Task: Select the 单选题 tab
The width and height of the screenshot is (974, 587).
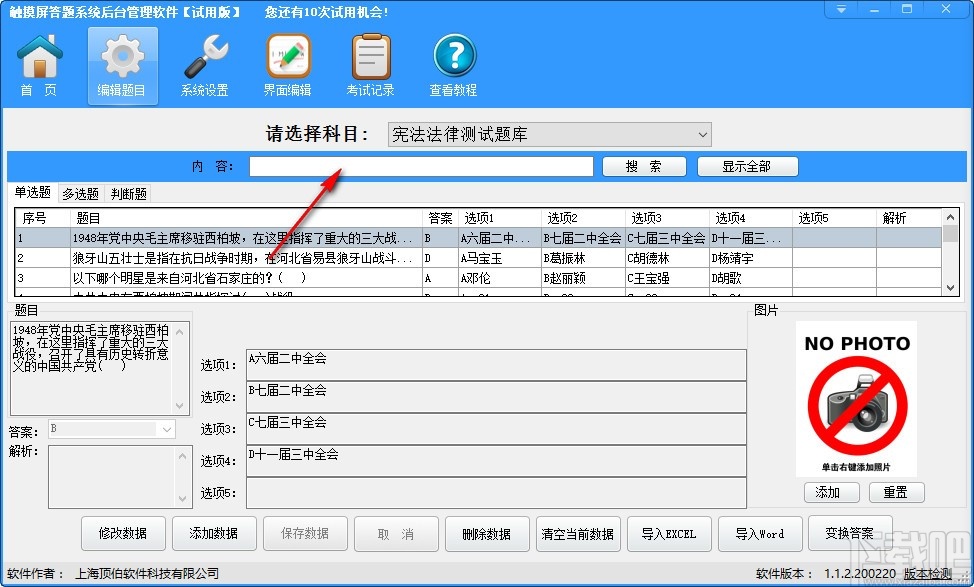Action: click(32, 193)
